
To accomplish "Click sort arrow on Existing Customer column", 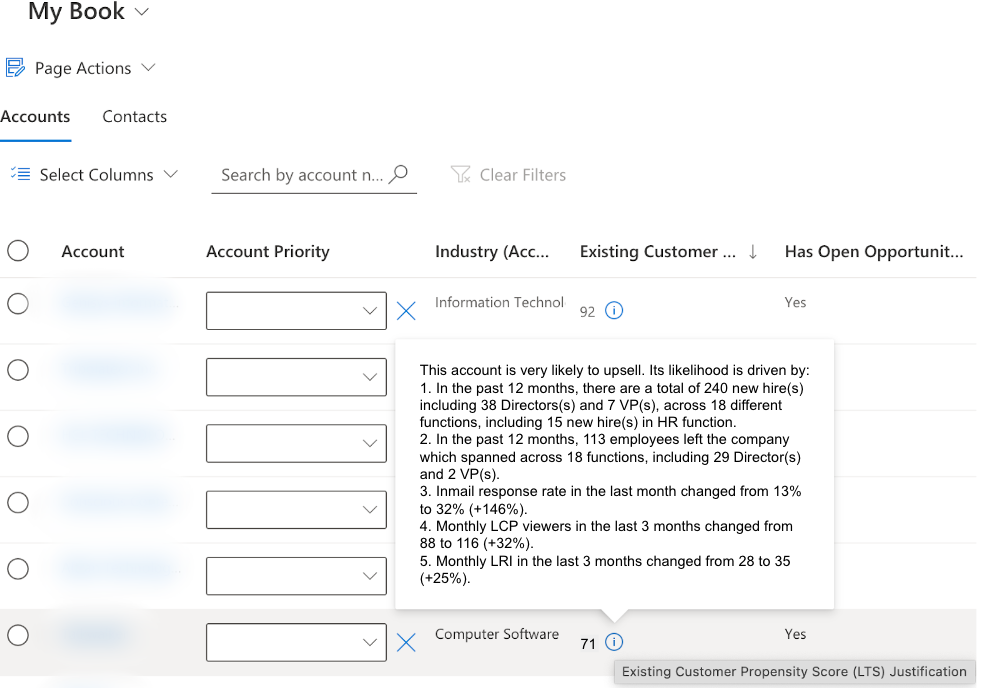I will pyautogui.click(x=753, y=252).
